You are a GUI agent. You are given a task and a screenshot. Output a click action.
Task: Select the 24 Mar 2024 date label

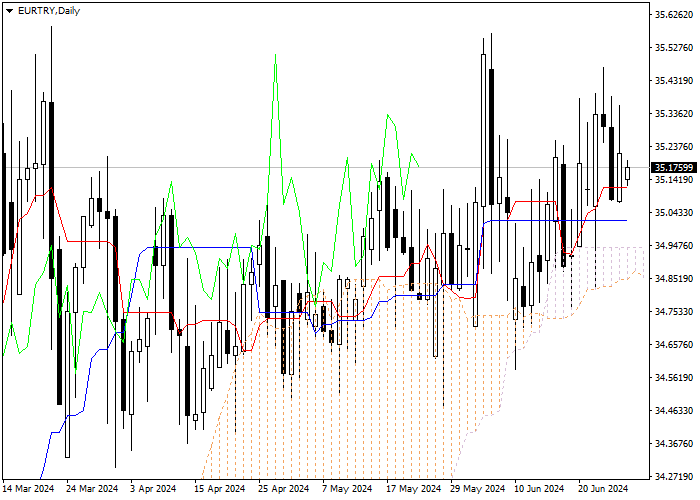92,489
